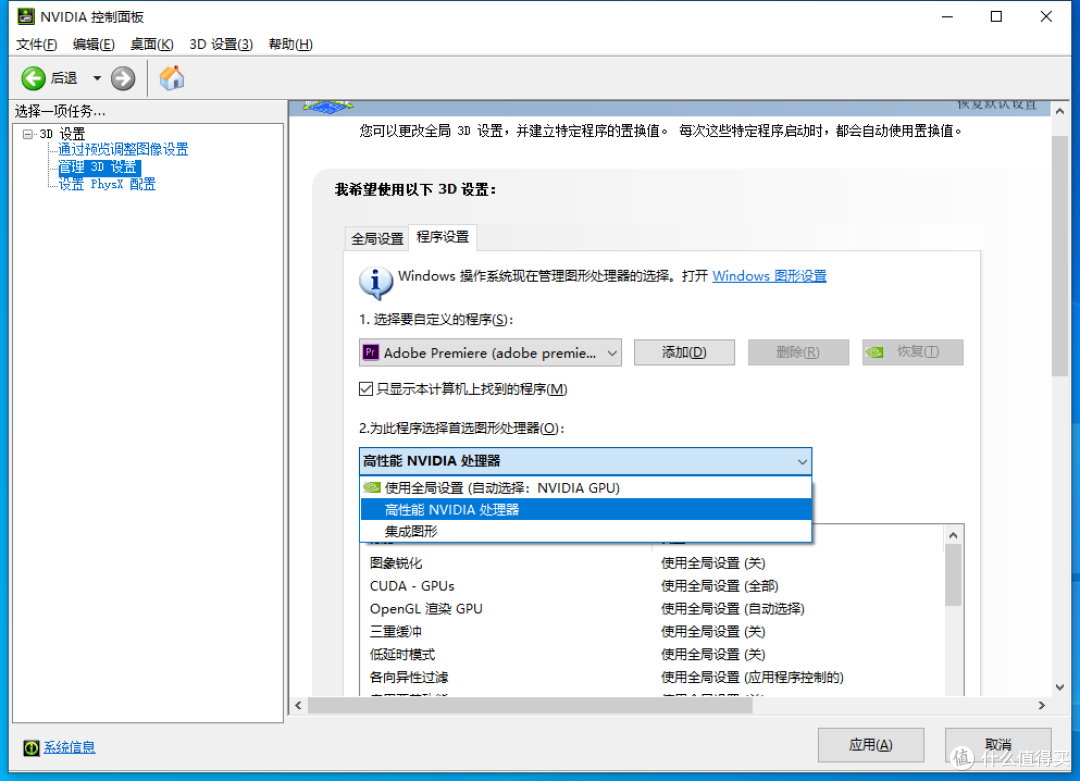Click the NVIDIA logo on the 恢复 button

click(x=875, y=353)
